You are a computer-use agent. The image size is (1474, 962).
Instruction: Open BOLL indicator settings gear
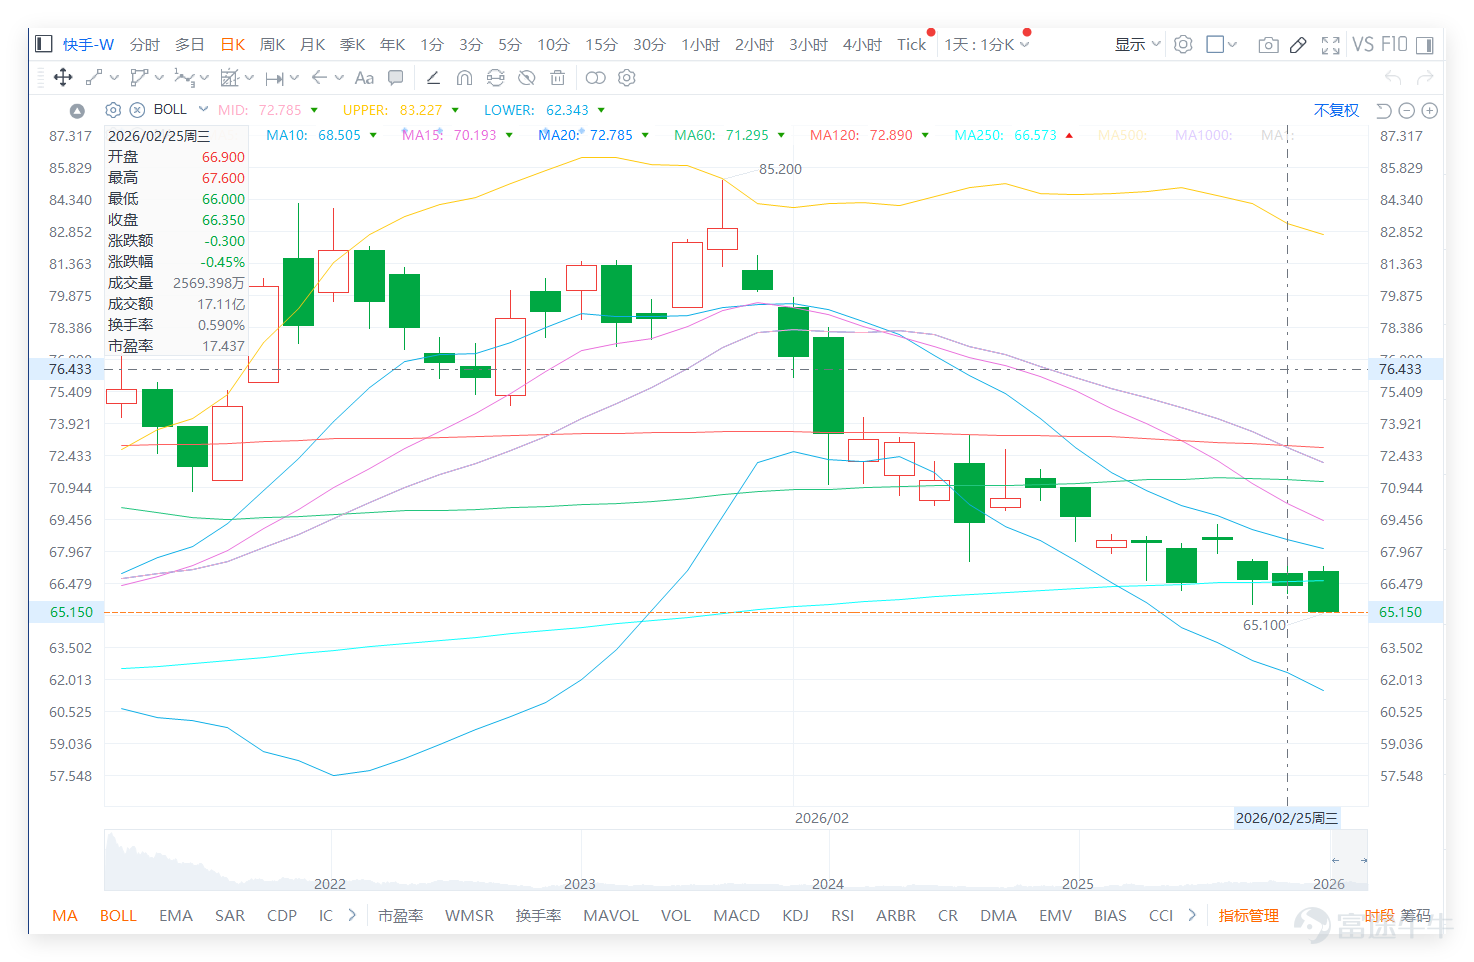[113, 110]
